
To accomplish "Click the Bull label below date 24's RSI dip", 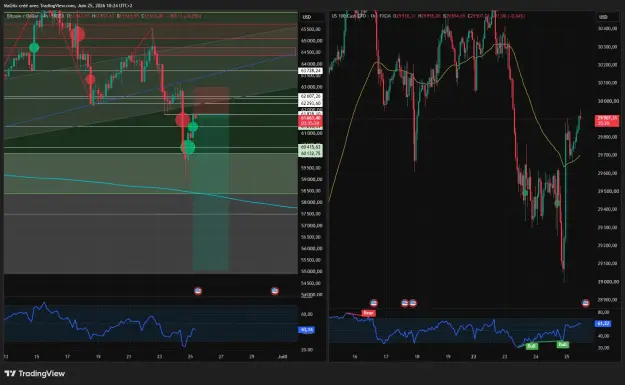I will pos(532,346).
